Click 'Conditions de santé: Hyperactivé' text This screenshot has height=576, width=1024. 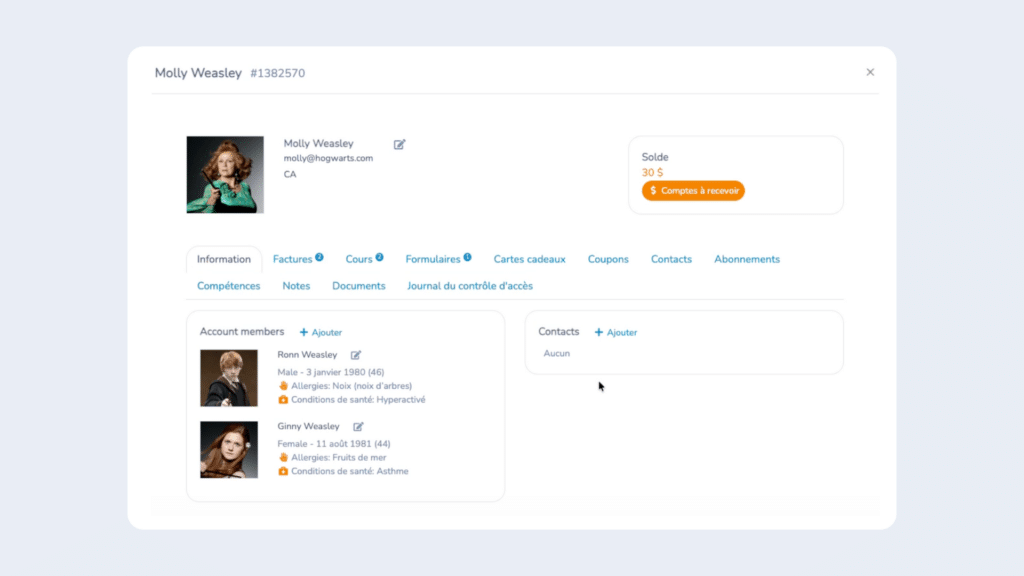tap(358, 400)
